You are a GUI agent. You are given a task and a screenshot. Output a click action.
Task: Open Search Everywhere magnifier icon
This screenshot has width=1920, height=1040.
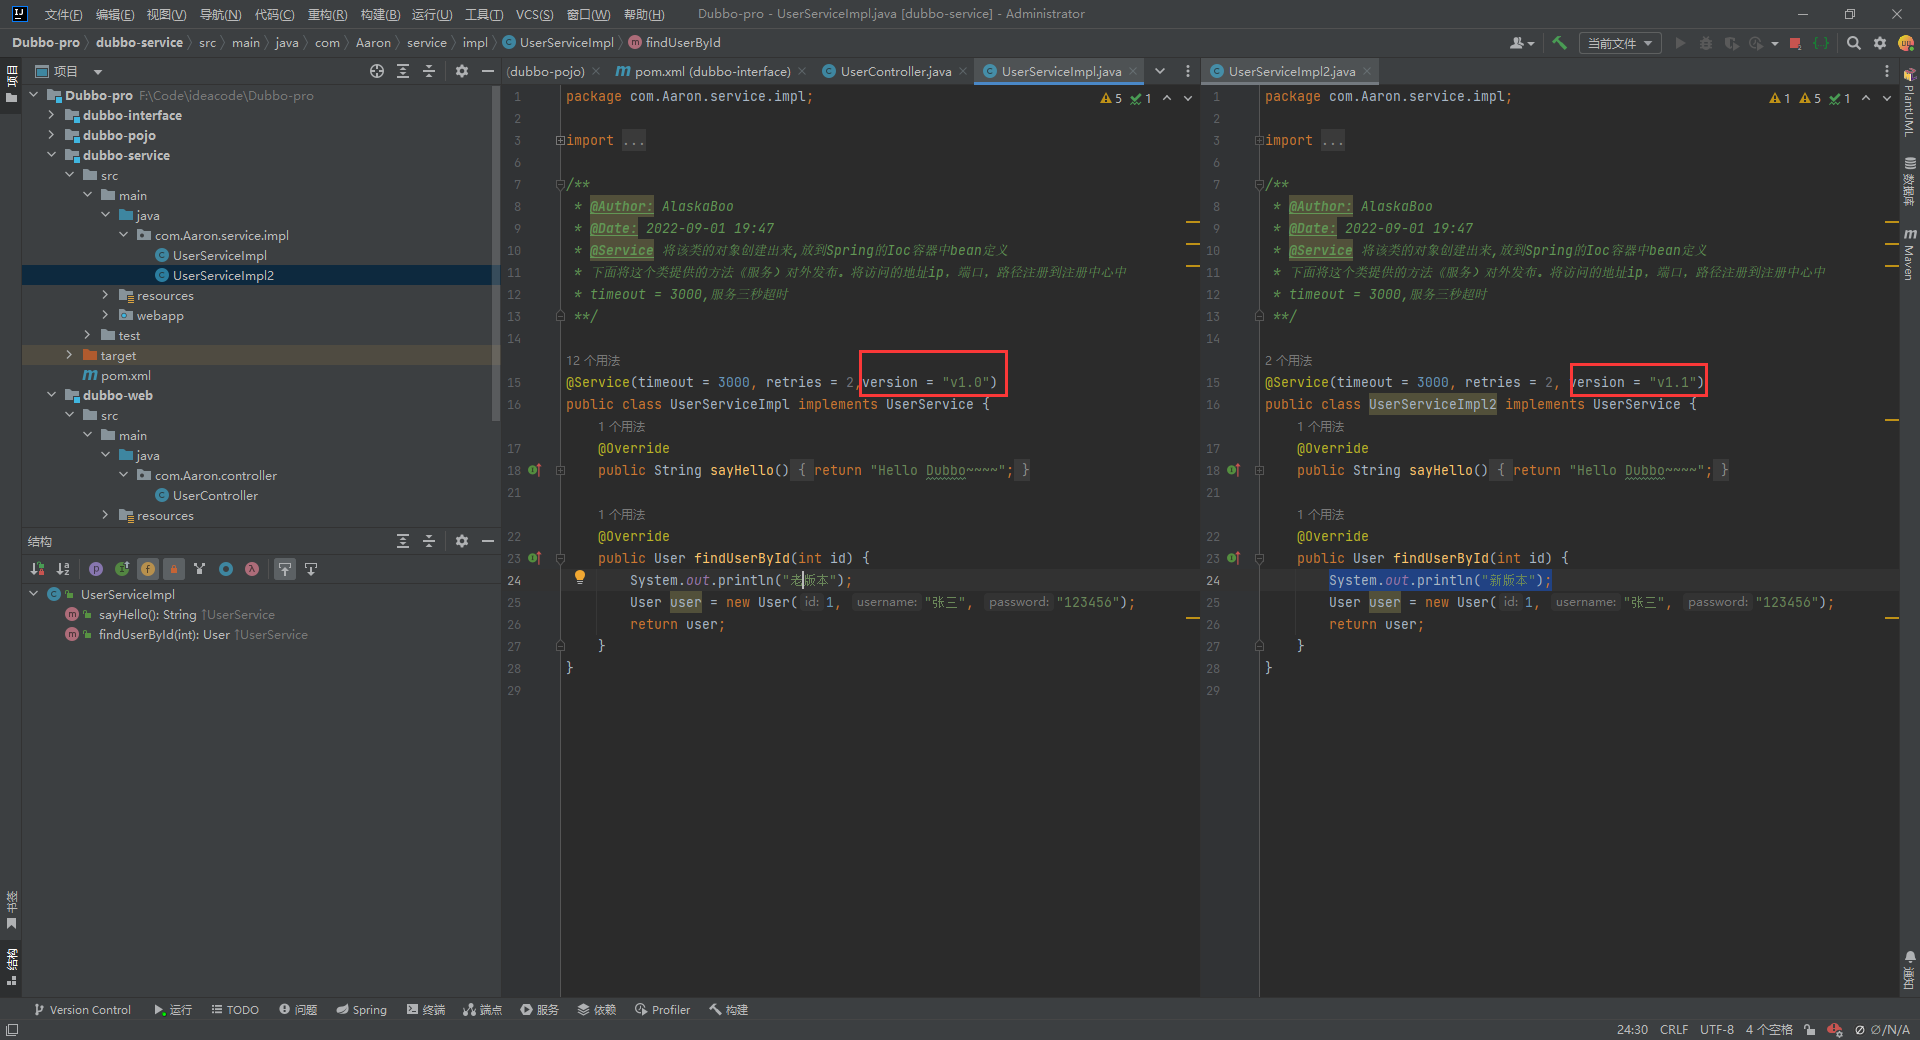coord(1853,43)
